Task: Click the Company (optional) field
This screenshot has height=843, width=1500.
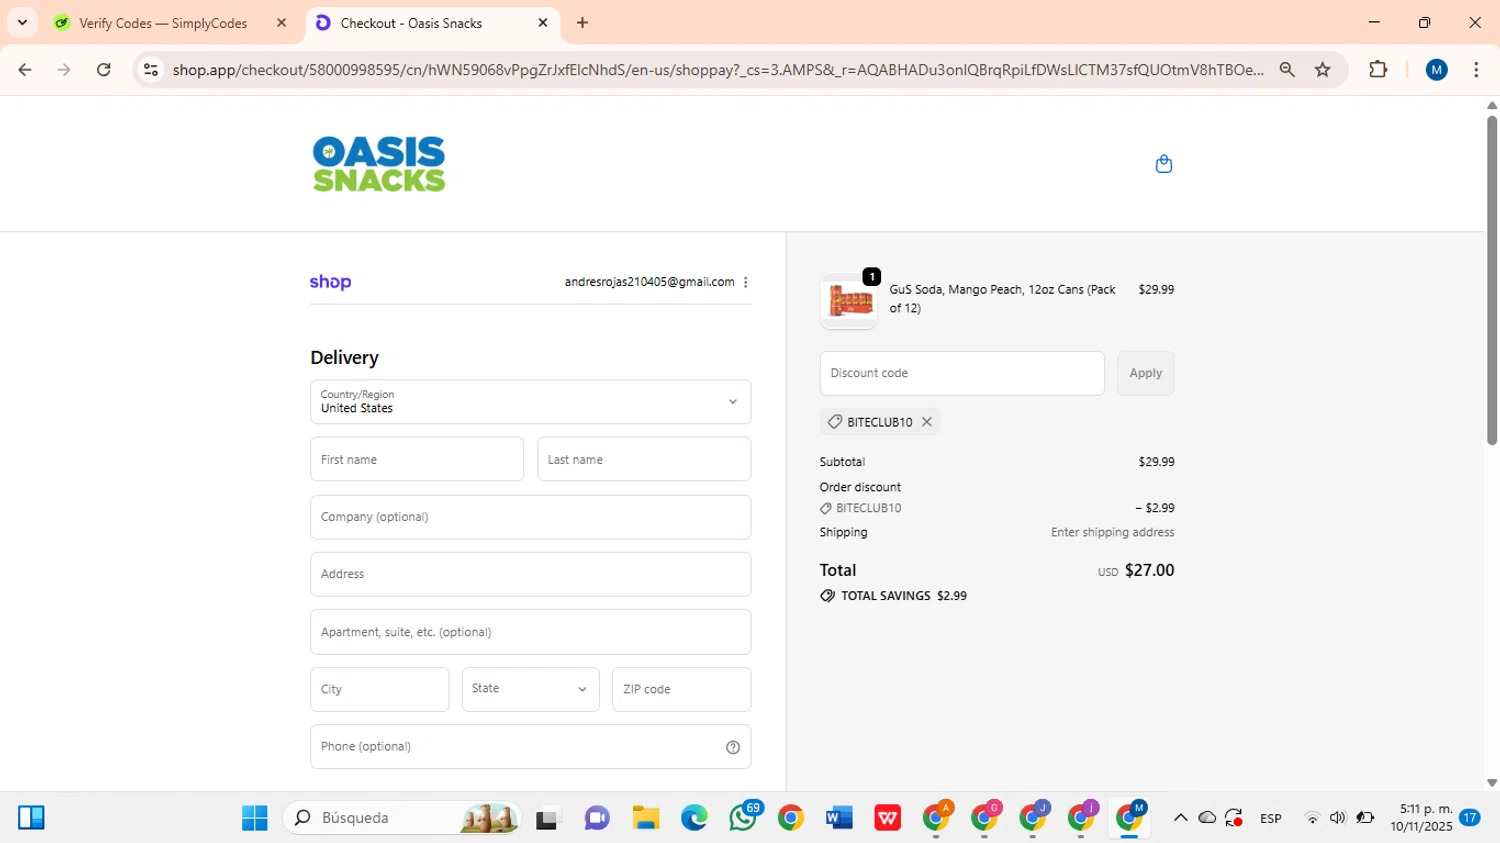Action: coord(530,517)
